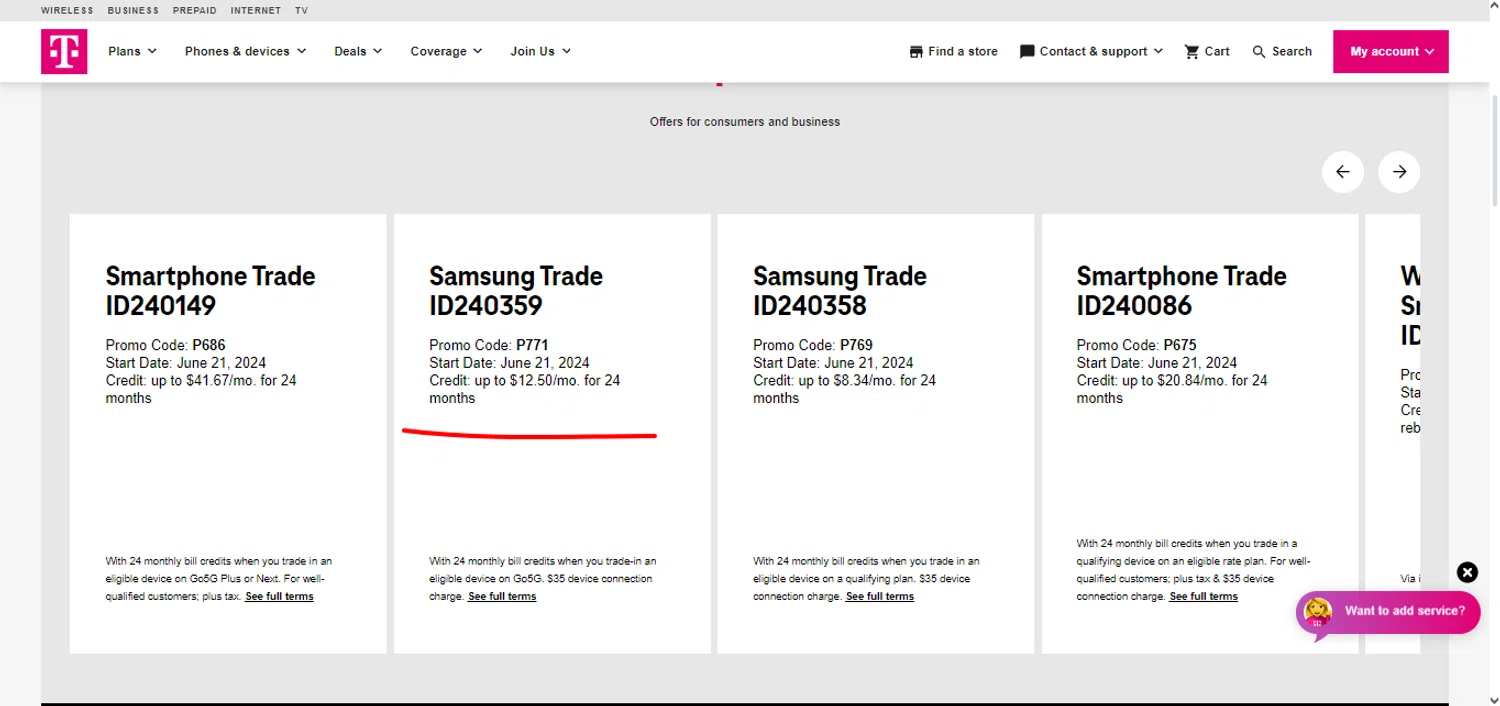This screenshot has height=706, width=1500.
Task: Click the Contact & support chat icon
Action: [x=1027, y=52]
